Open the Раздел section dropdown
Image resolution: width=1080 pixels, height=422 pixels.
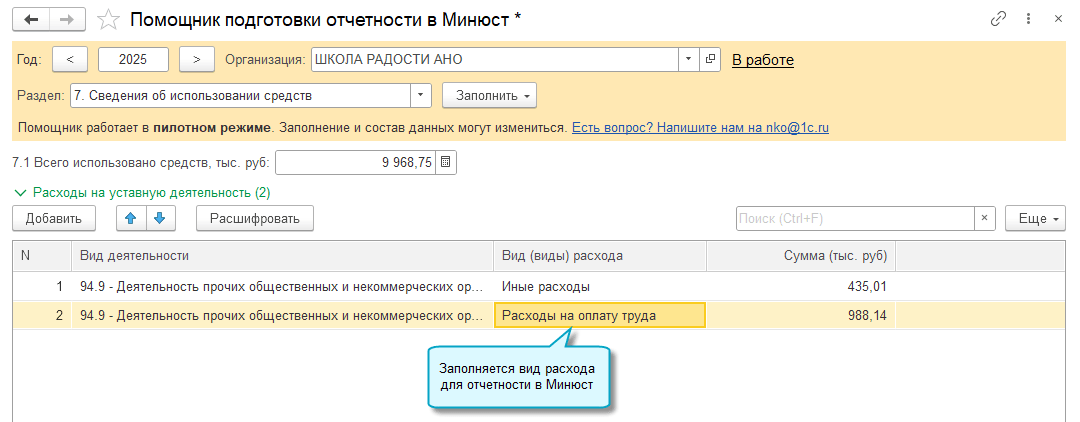coord(421,96)
